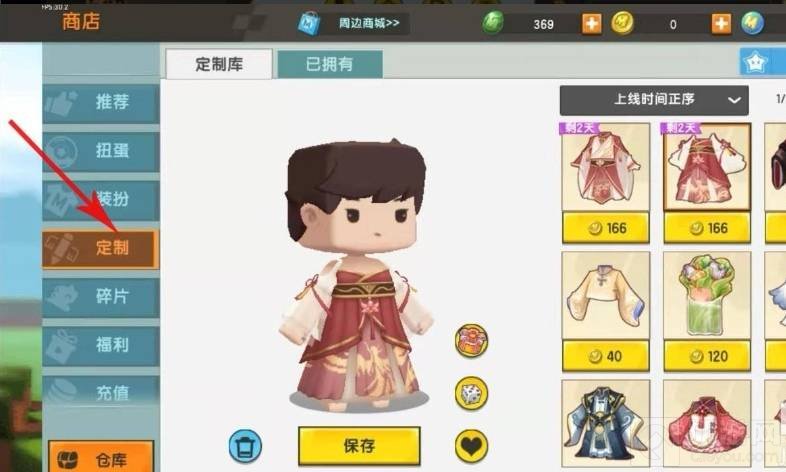Click the dice randomize icon
The height and width of the screenshot is (472, 786).
[471, 393]
